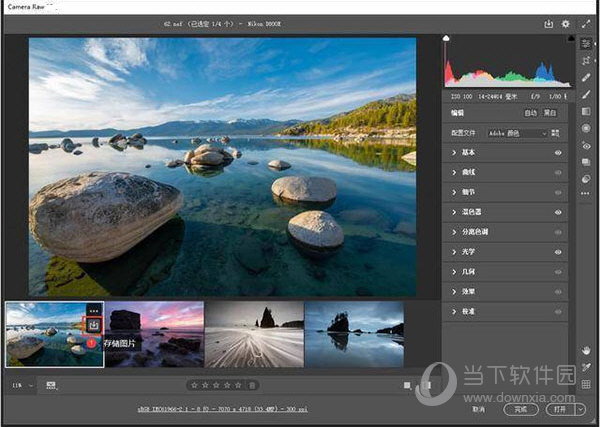Open Camera Raw preferences gear icon
The height and width of the screenshot is (427, 600).
tap(565, 23)
